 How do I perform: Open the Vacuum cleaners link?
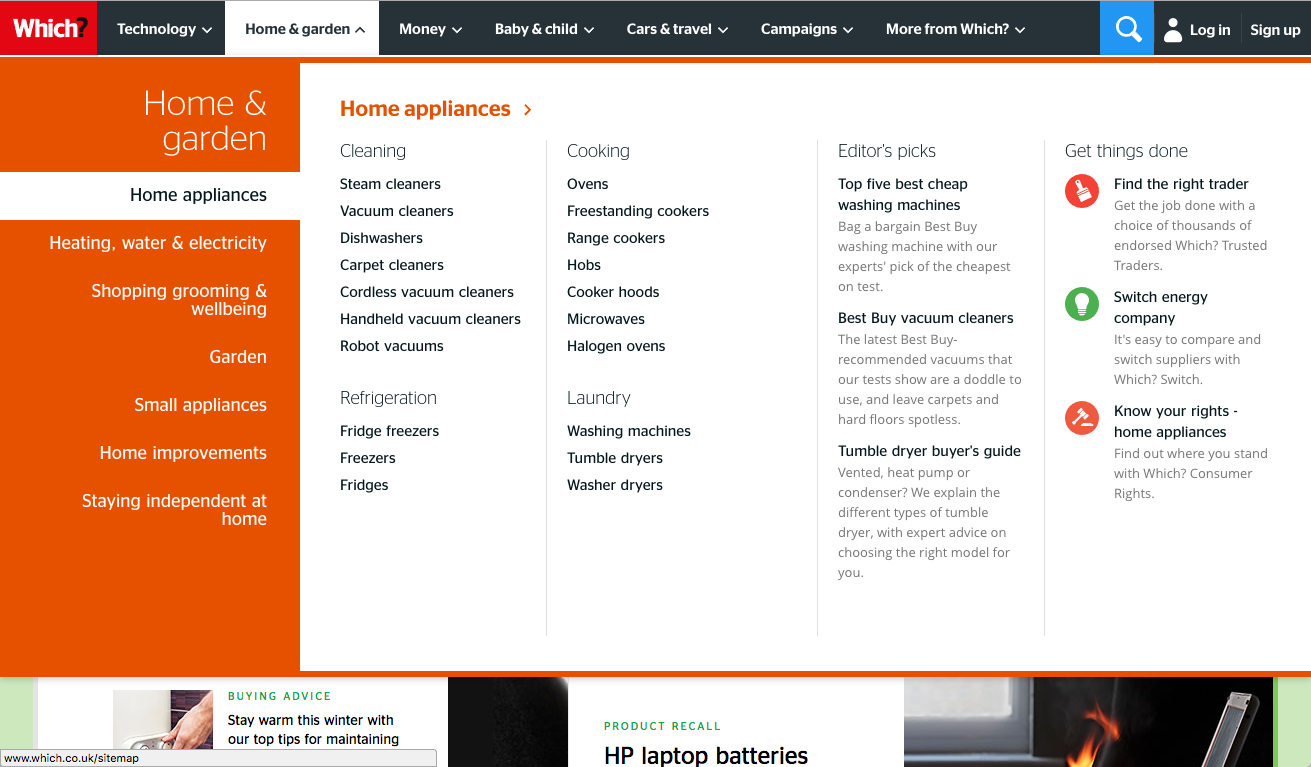pyautogui.click(x=397, y=211)
